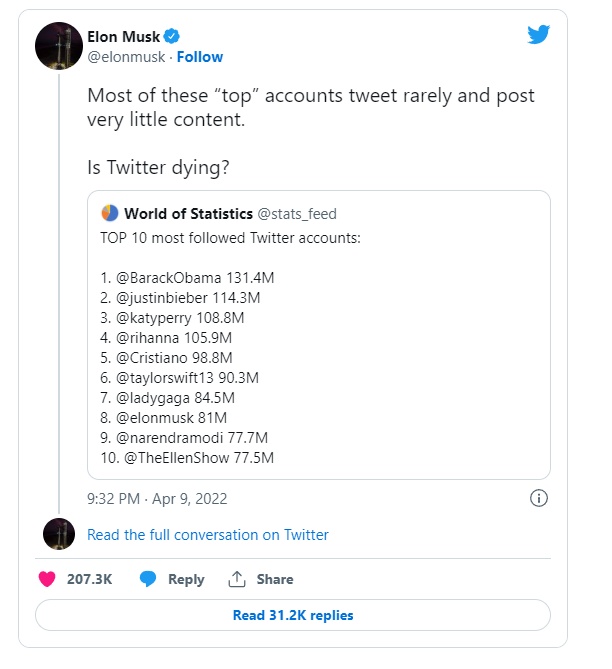The height and width of the screenshot is (669, 612).
Task: Click the World of Statistics account name
Action: (188, 213)
